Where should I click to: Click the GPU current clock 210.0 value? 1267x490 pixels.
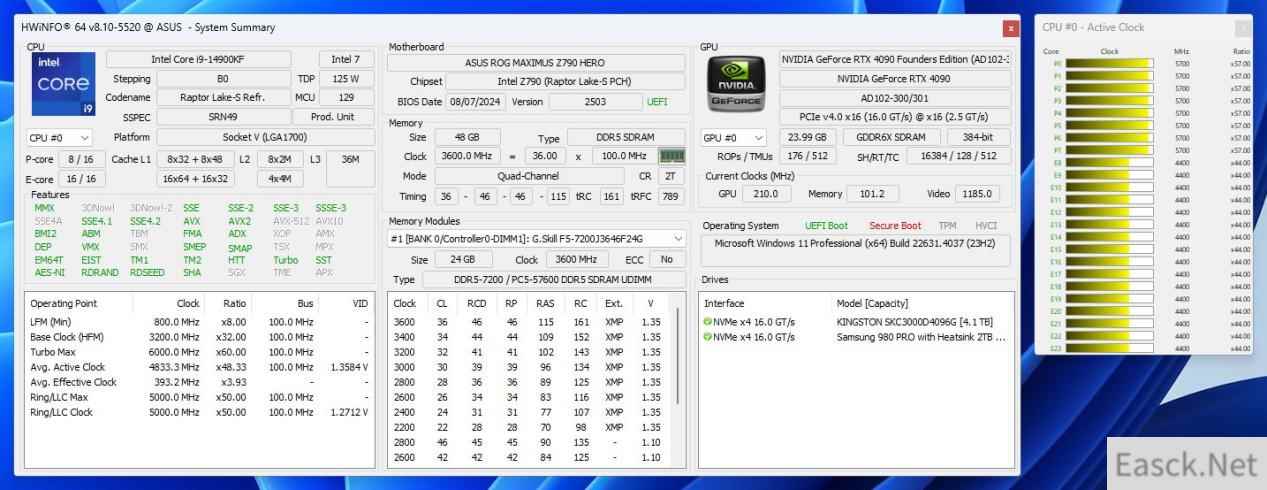pyautogui.click(x=768, y=194)
